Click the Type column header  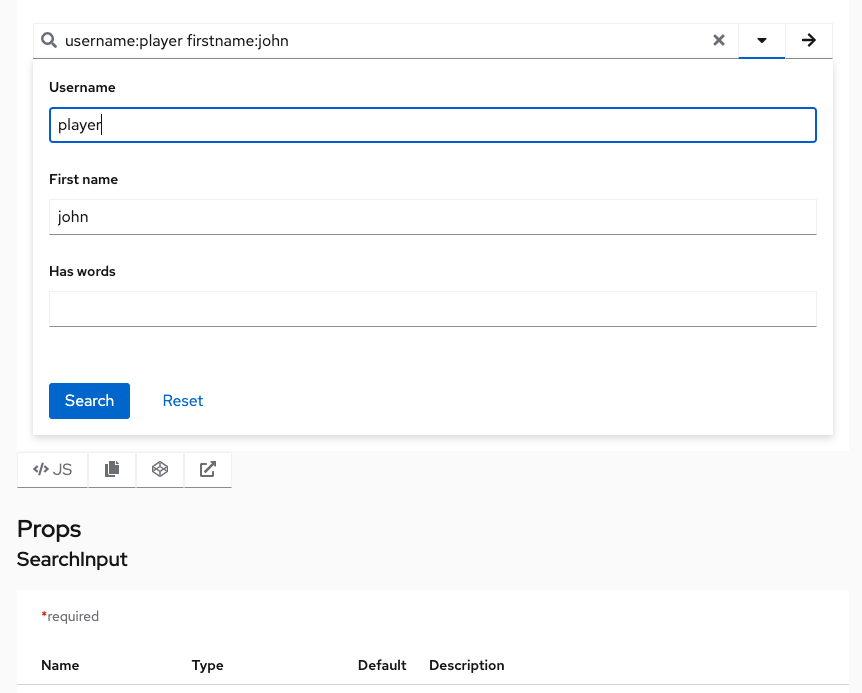tap(207, 665)
